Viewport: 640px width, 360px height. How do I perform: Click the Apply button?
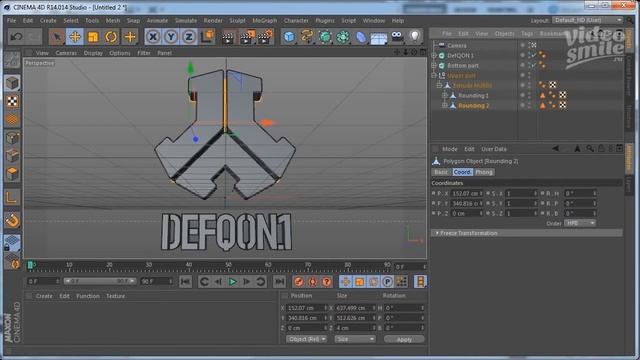pos(404,339)
